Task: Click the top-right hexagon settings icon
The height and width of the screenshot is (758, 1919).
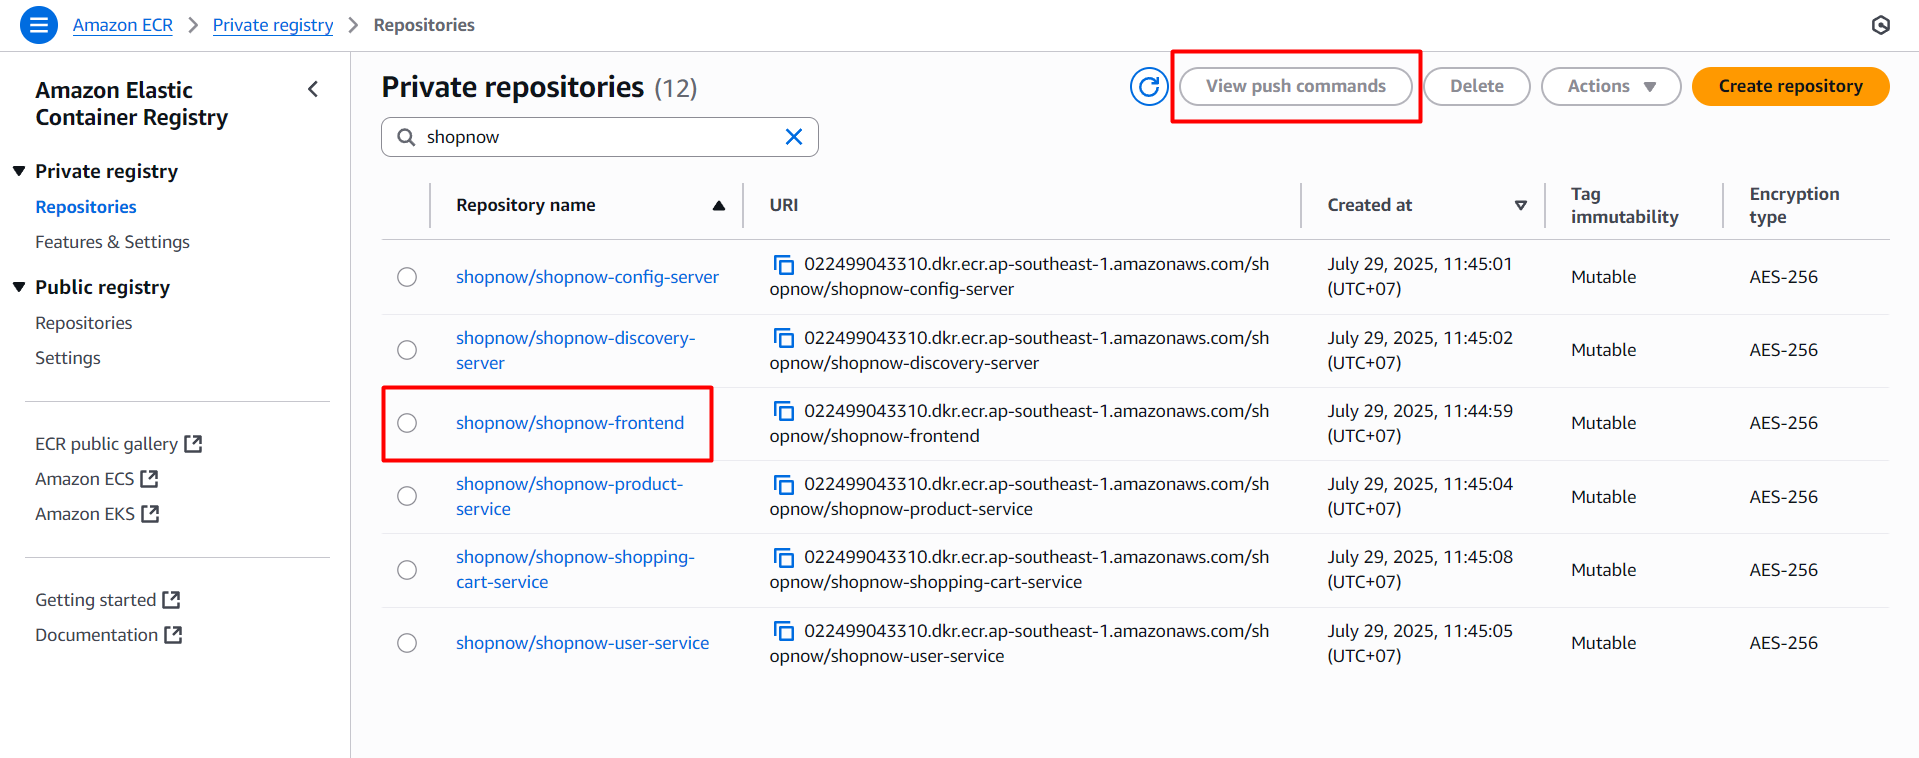Action: pyautogui.click(x=1880, y=25)
